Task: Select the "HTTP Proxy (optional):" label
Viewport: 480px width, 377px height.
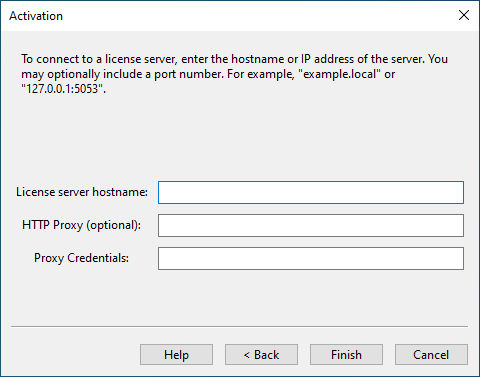Action: (82, 225)
